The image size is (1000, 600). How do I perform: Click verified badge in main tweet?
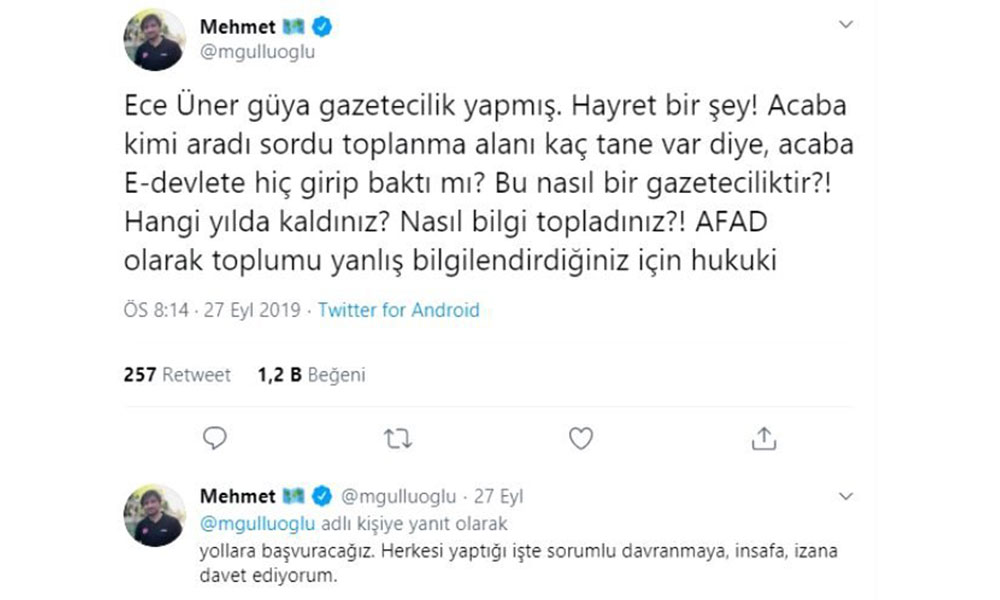point(323,27)
